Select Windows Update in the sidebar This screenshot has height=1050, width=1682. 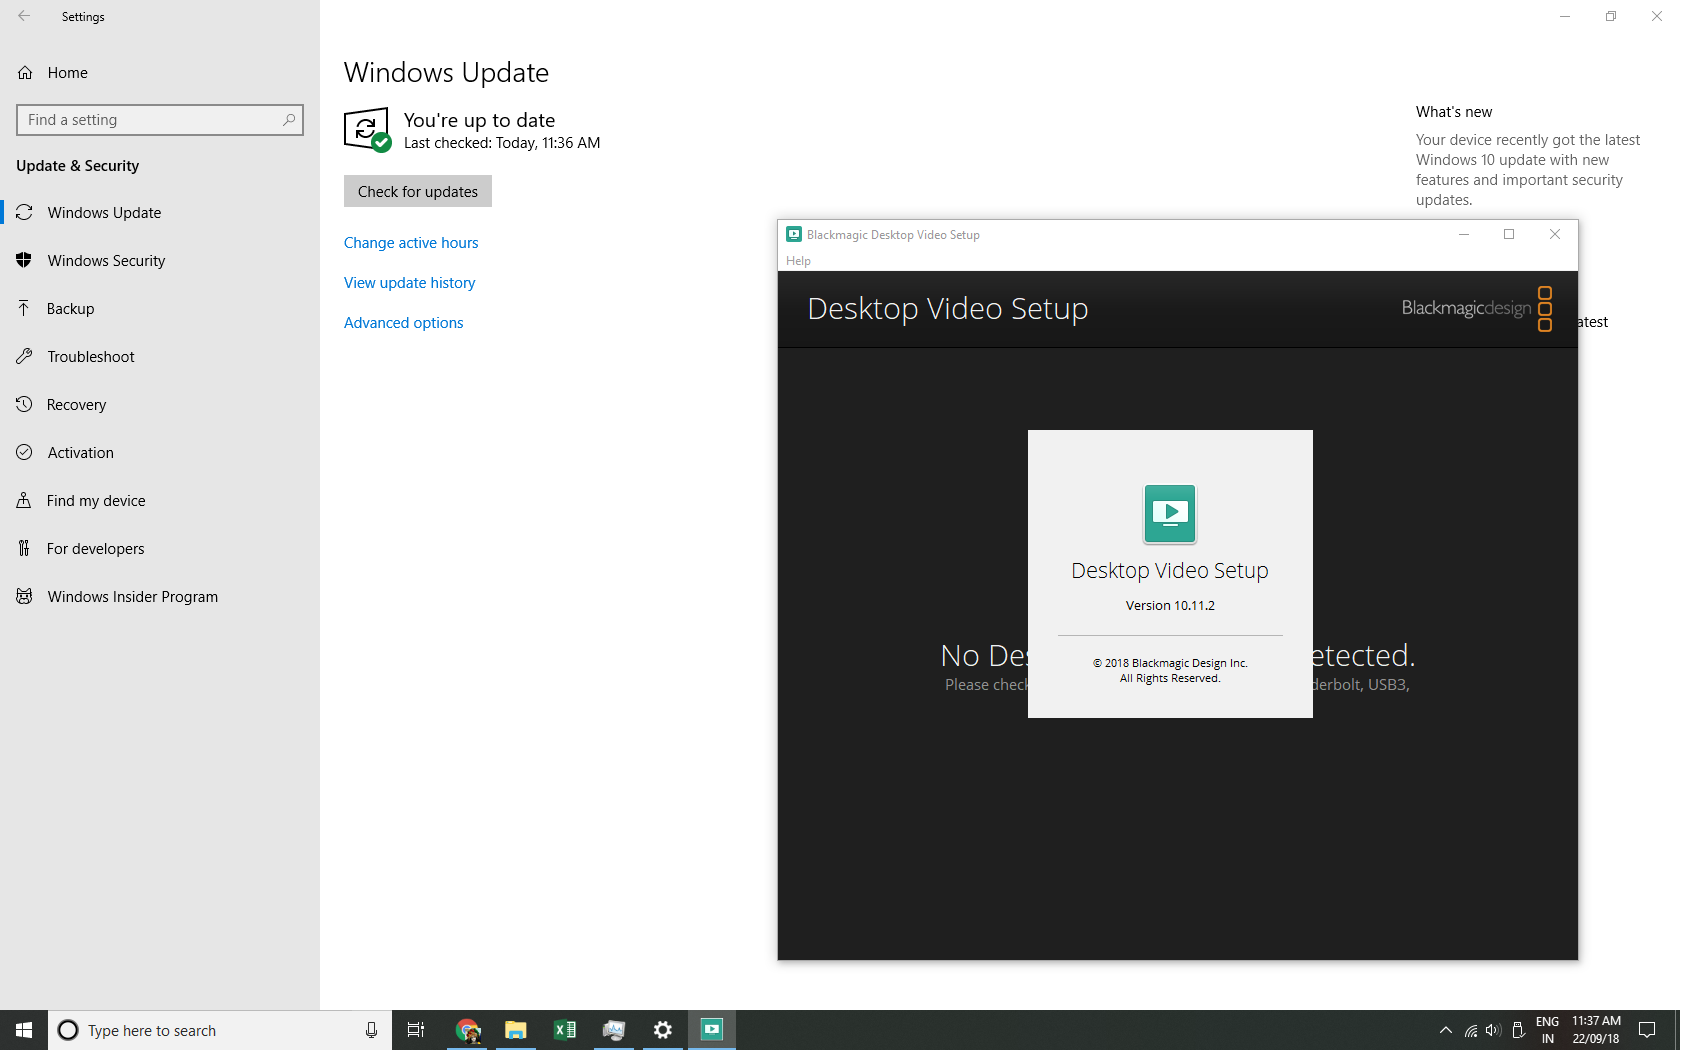[160, 212]
